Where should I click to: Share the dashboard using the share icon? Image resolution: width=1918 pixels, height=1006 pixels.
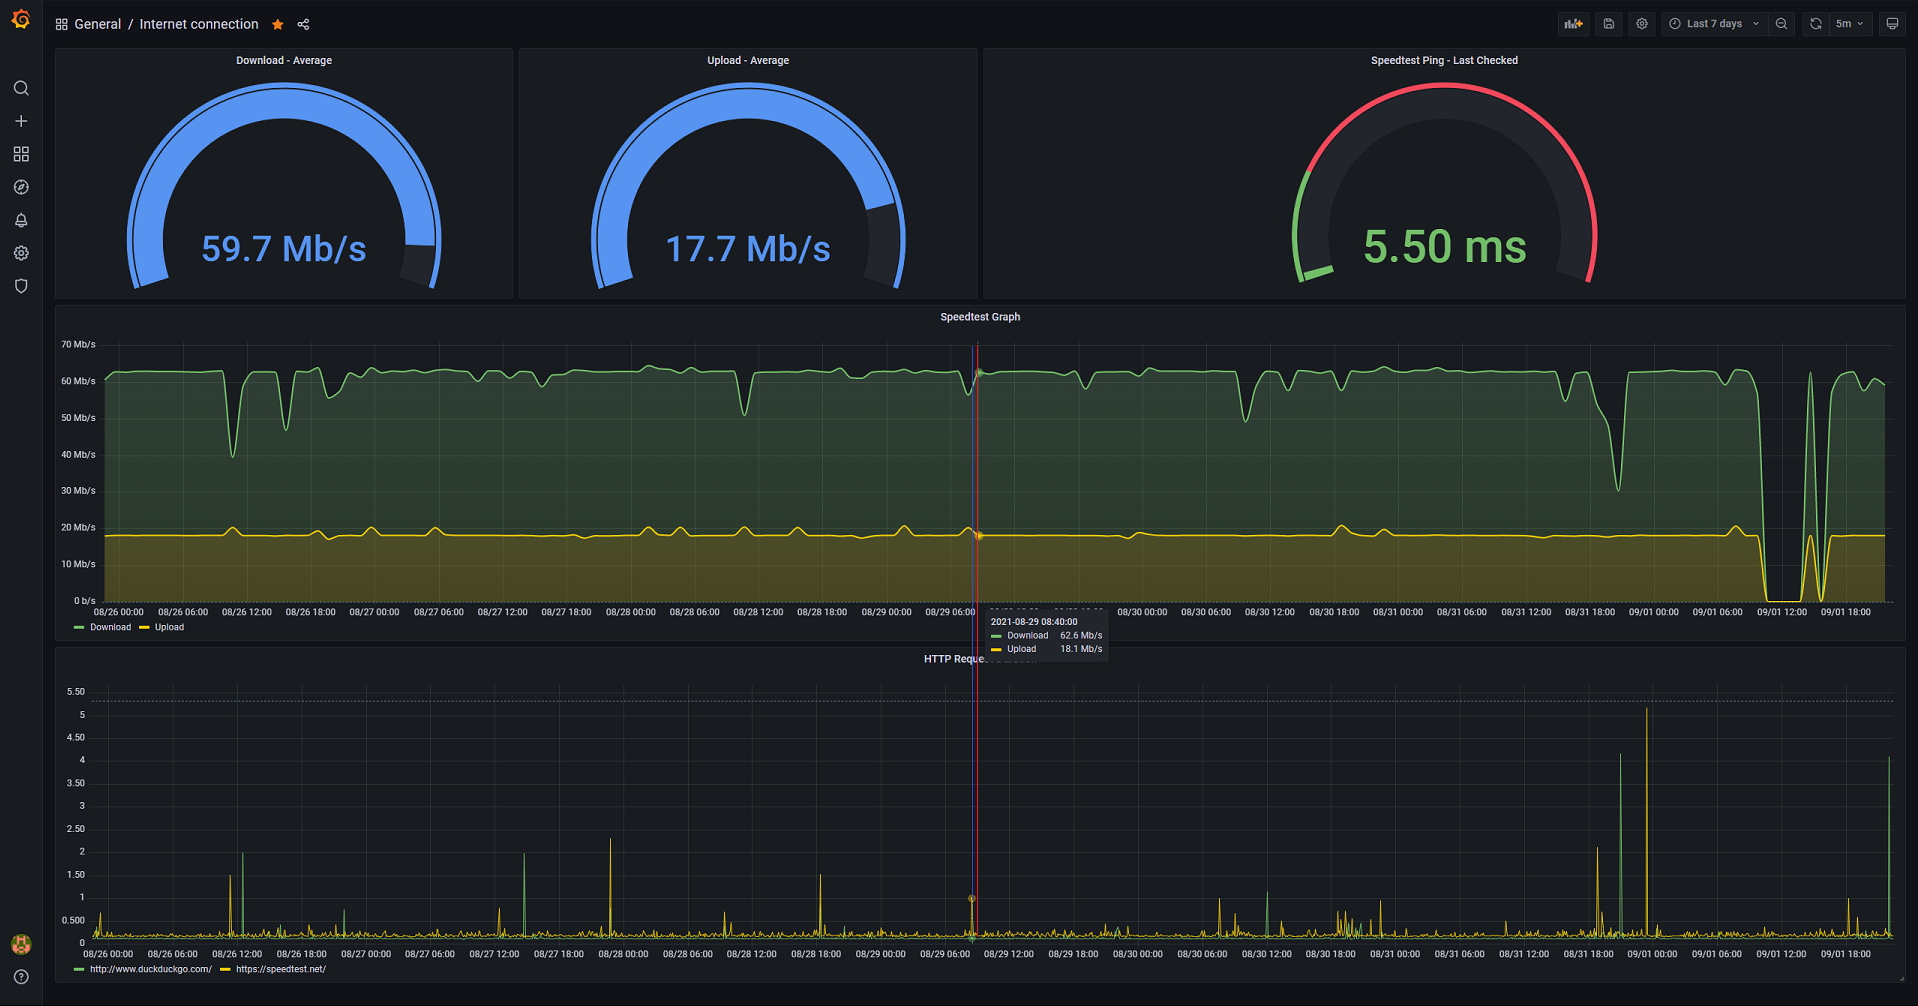(303, 23)
